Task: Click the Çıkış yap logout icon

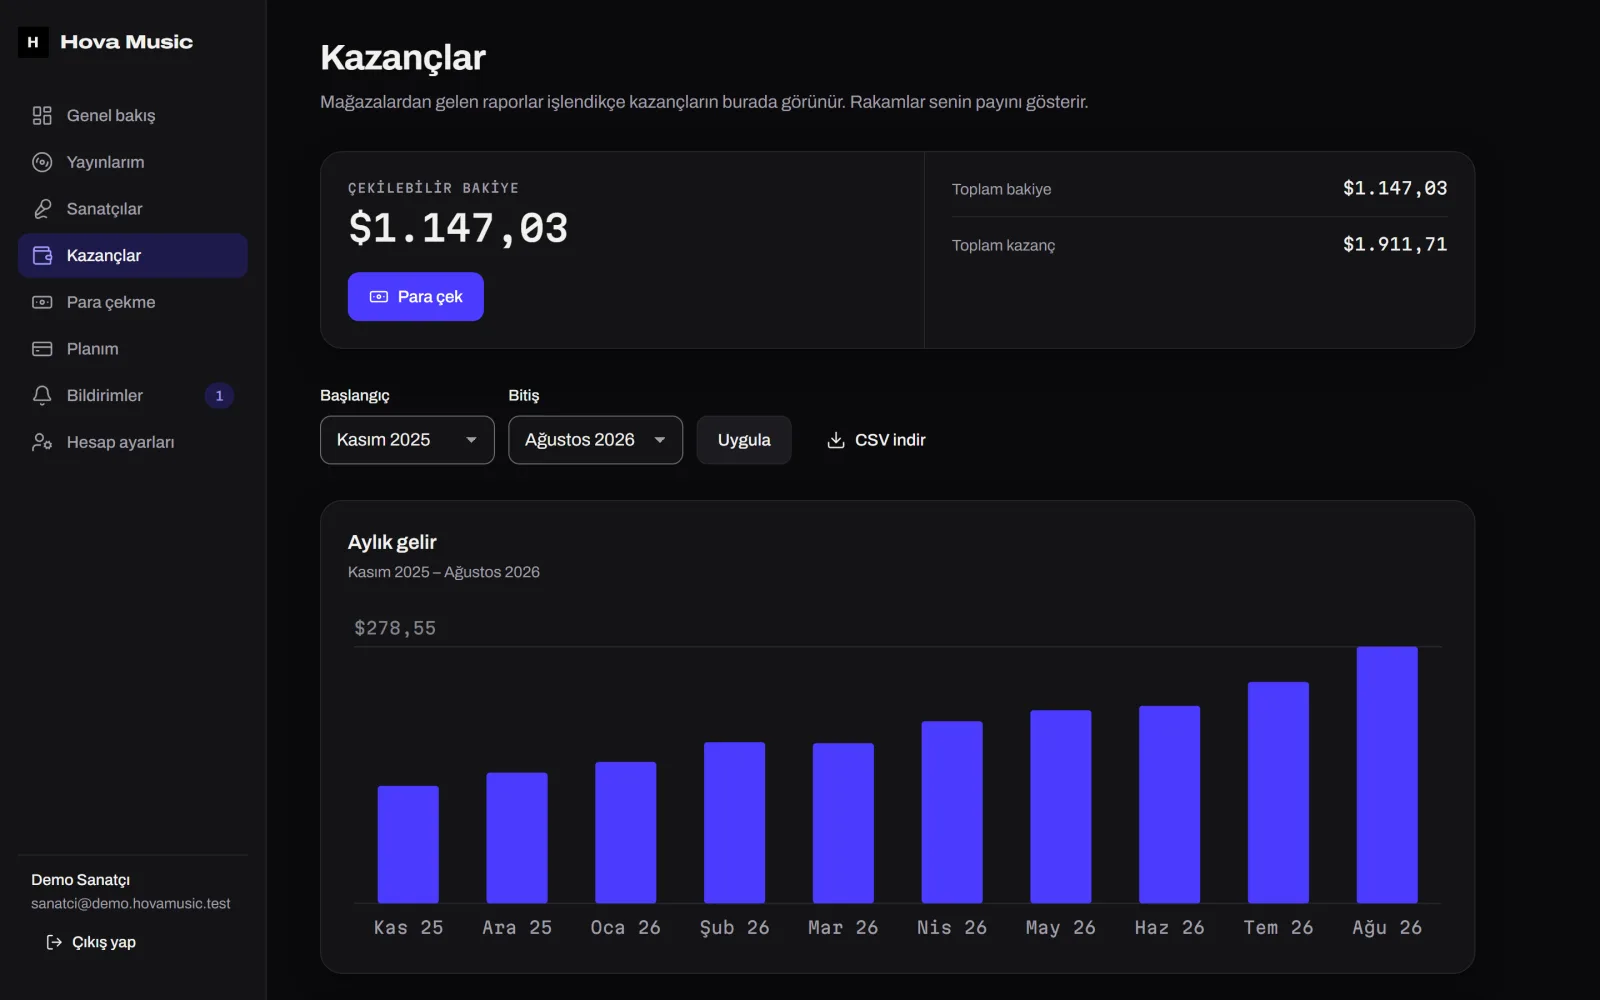Action: tap(54, 942)
